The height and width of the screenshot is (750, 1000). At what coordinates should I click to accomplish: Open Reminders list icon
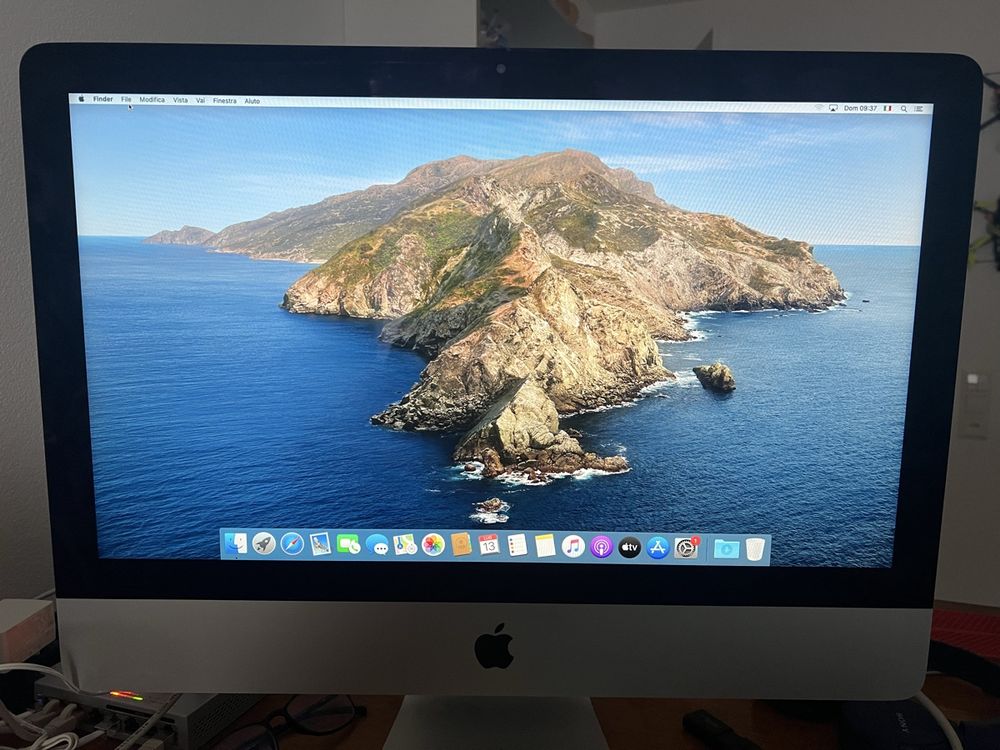tap(517, 545)
